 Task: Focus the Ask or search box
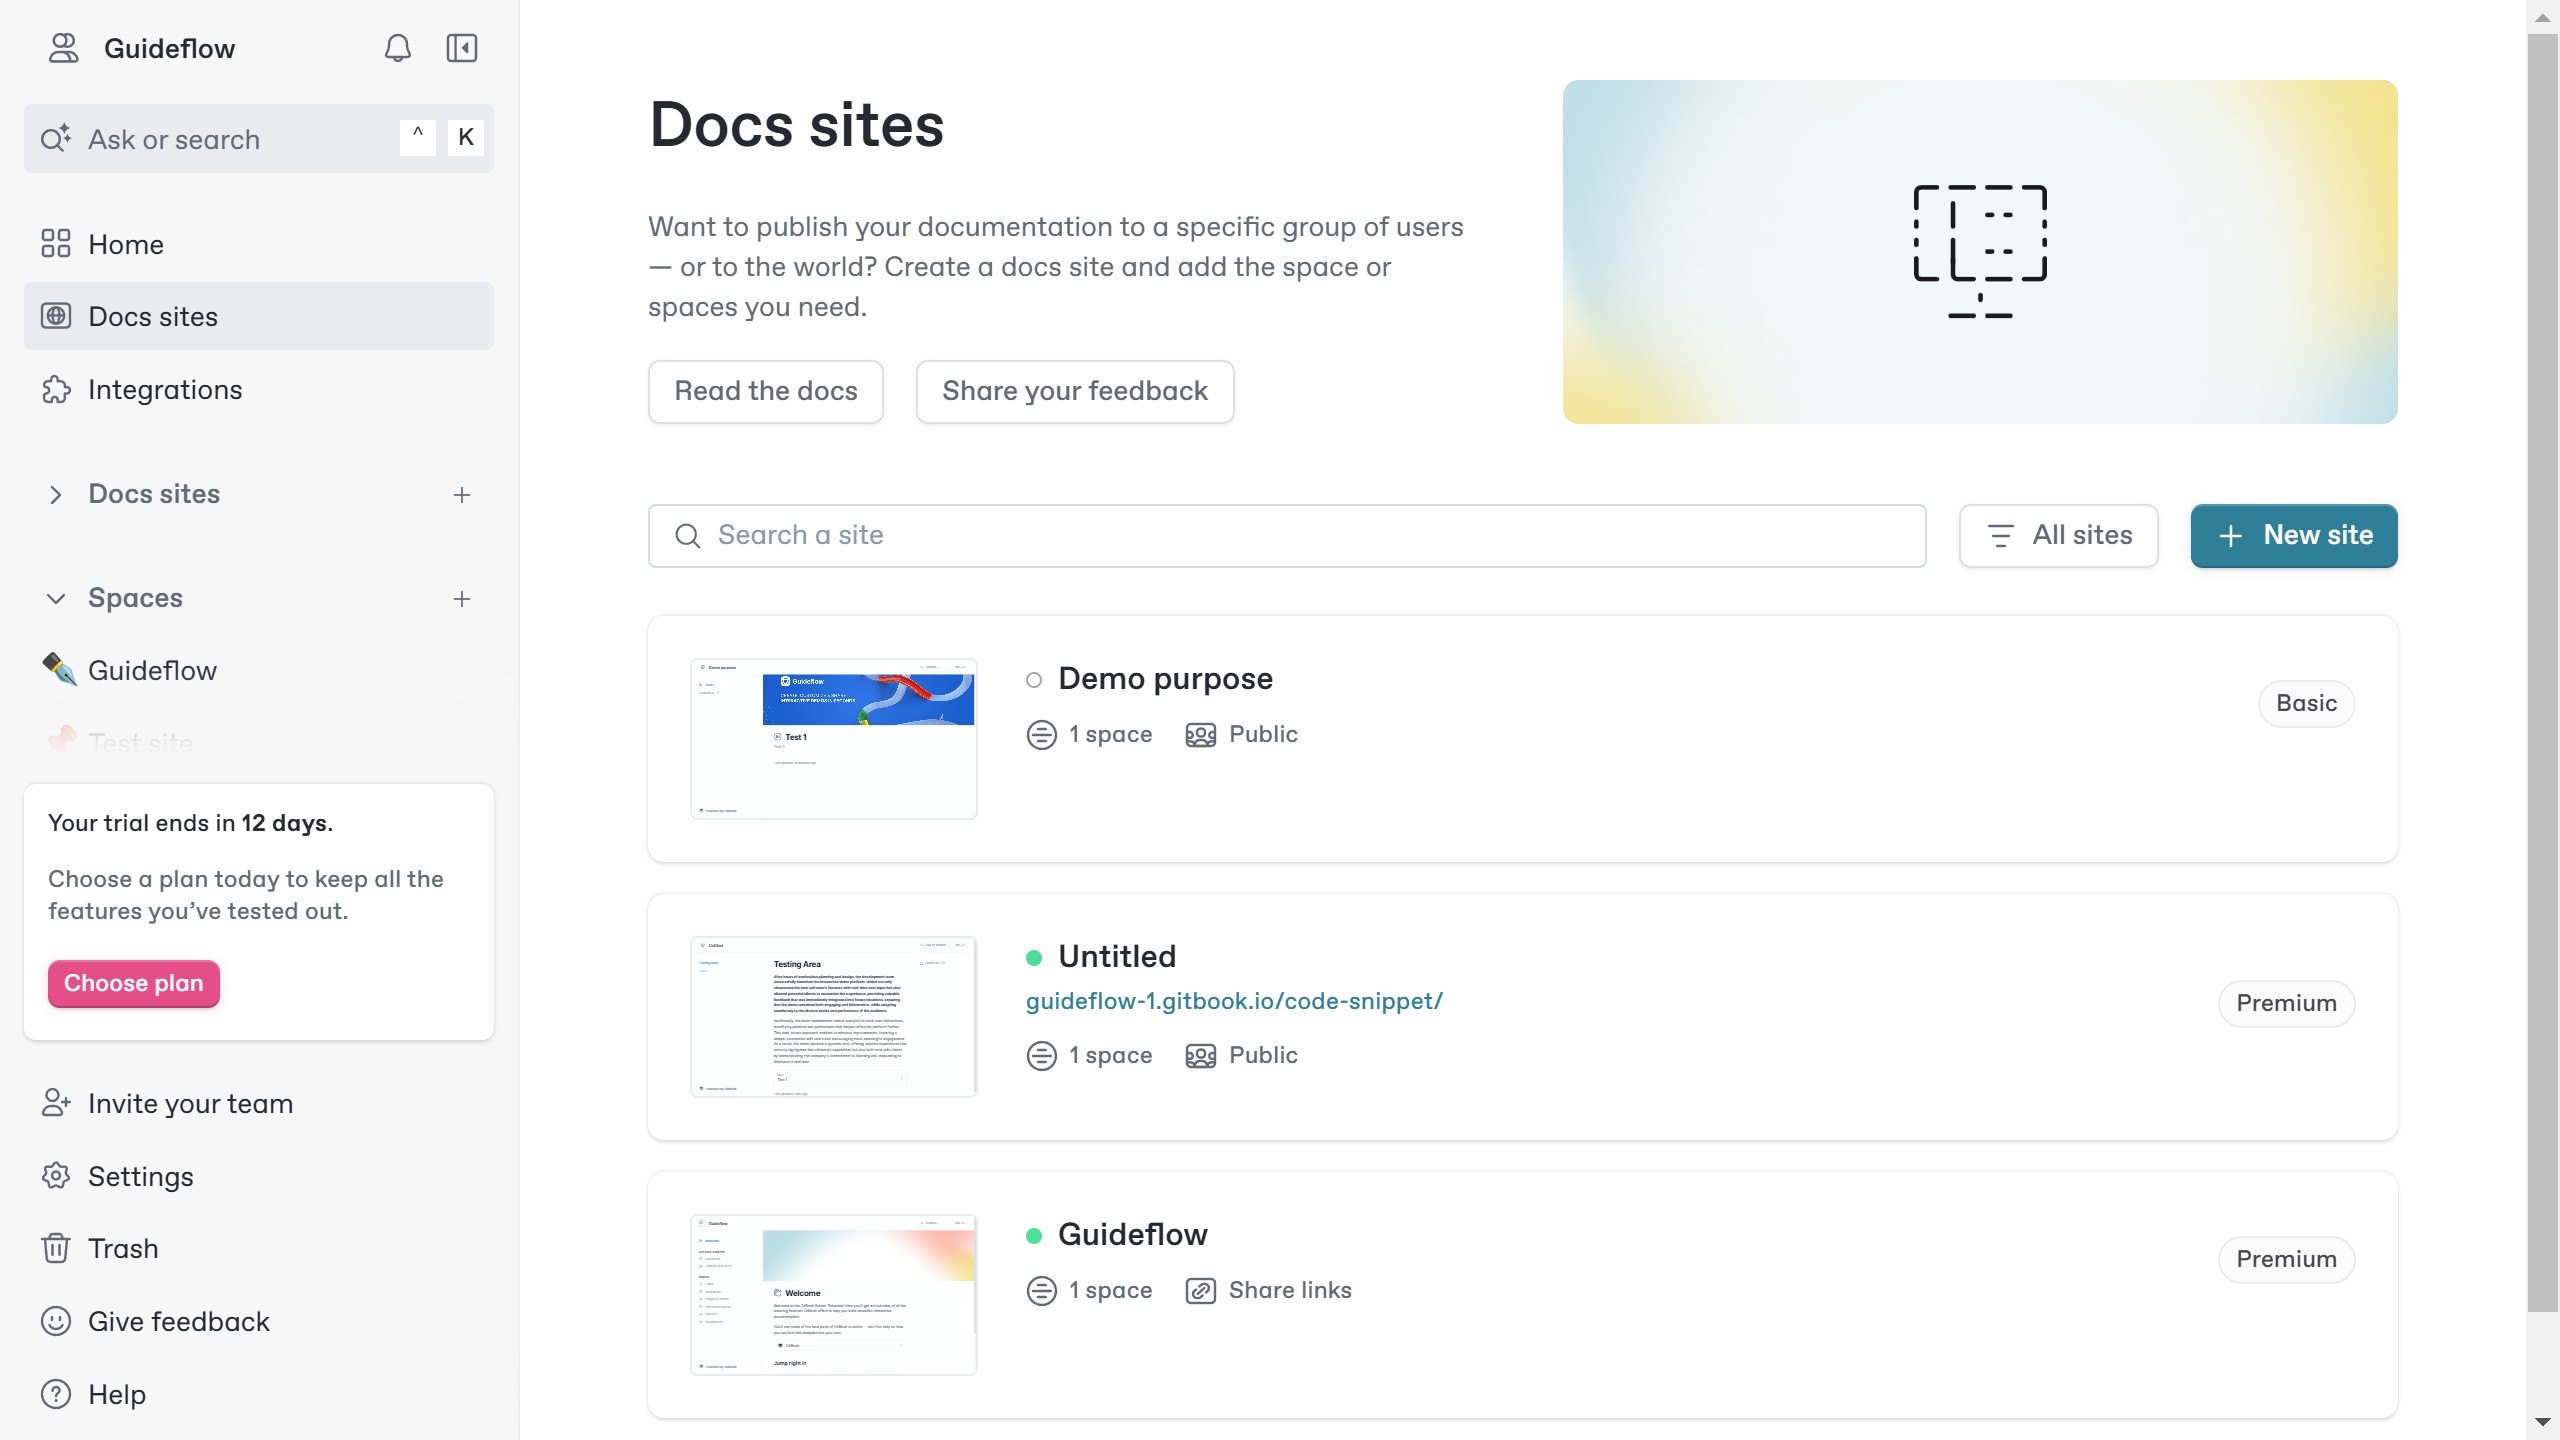click(258, 138)
